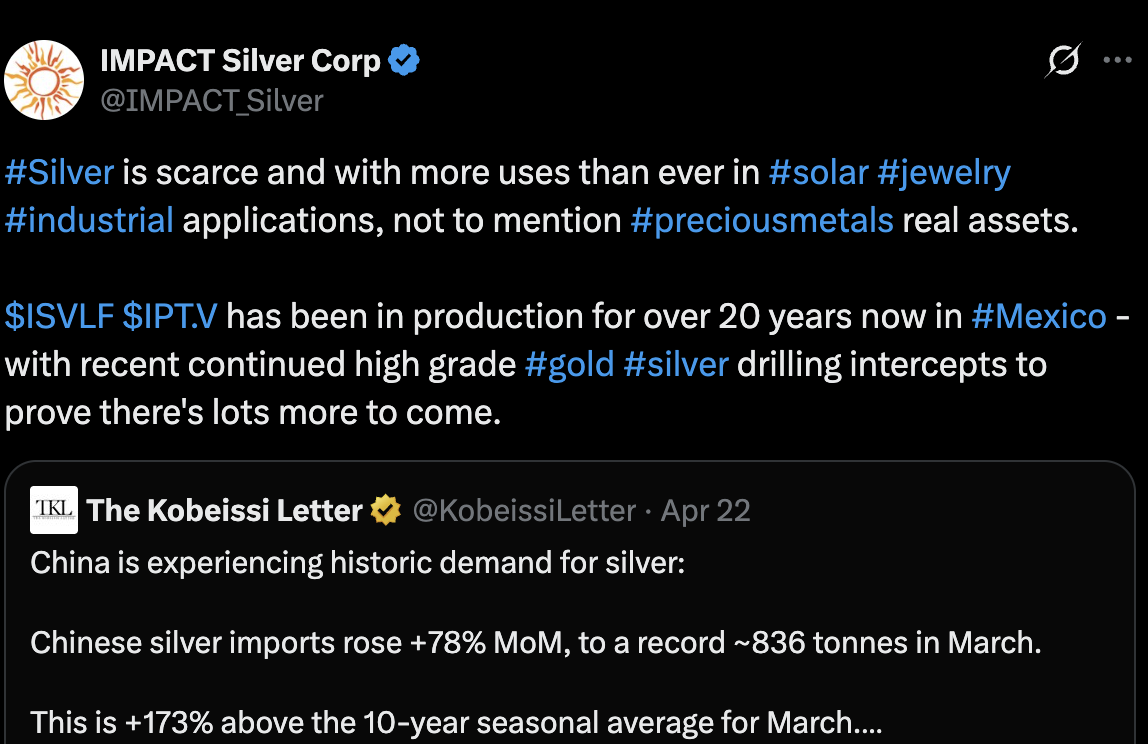Screen dimensions: 1148x744
Task: Click the Apr 22 timestamp
Action: pos(705,511)
